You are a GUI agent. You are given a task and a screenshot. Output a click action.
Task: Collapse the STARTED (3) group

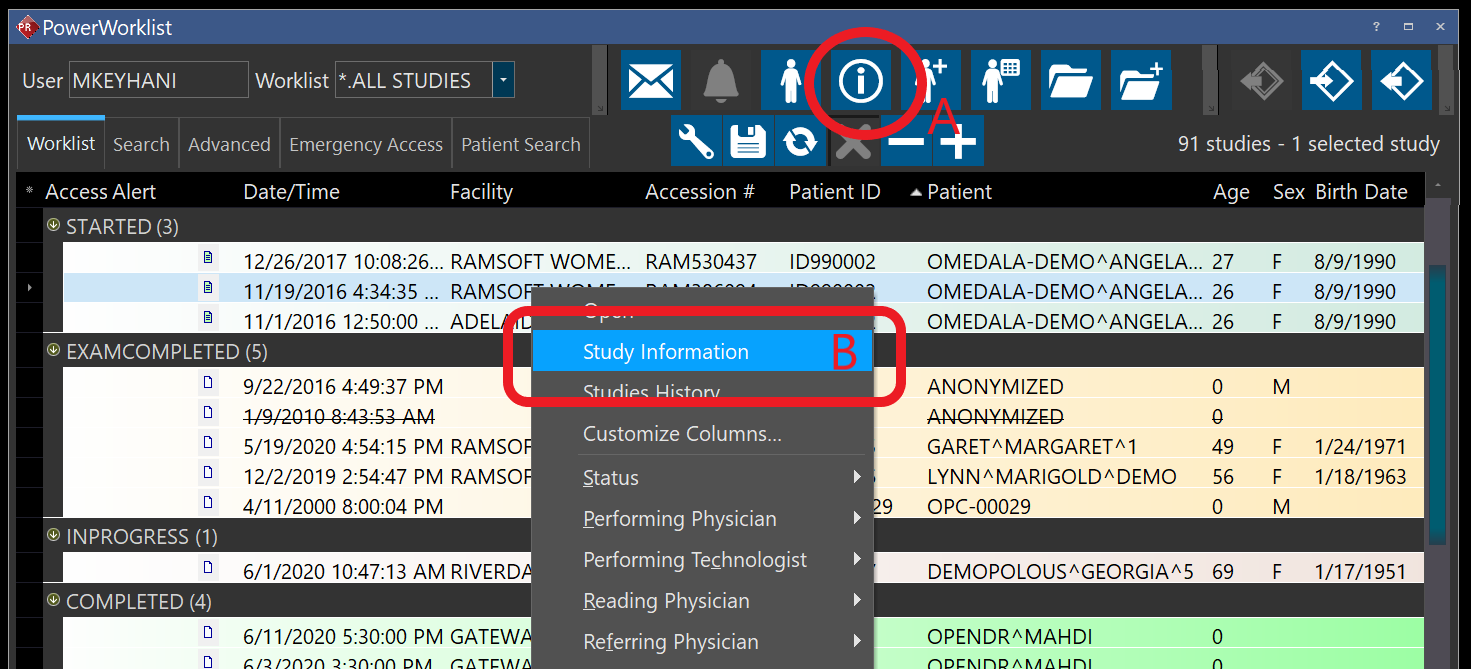pyautogui.click(x=53, y=226)
